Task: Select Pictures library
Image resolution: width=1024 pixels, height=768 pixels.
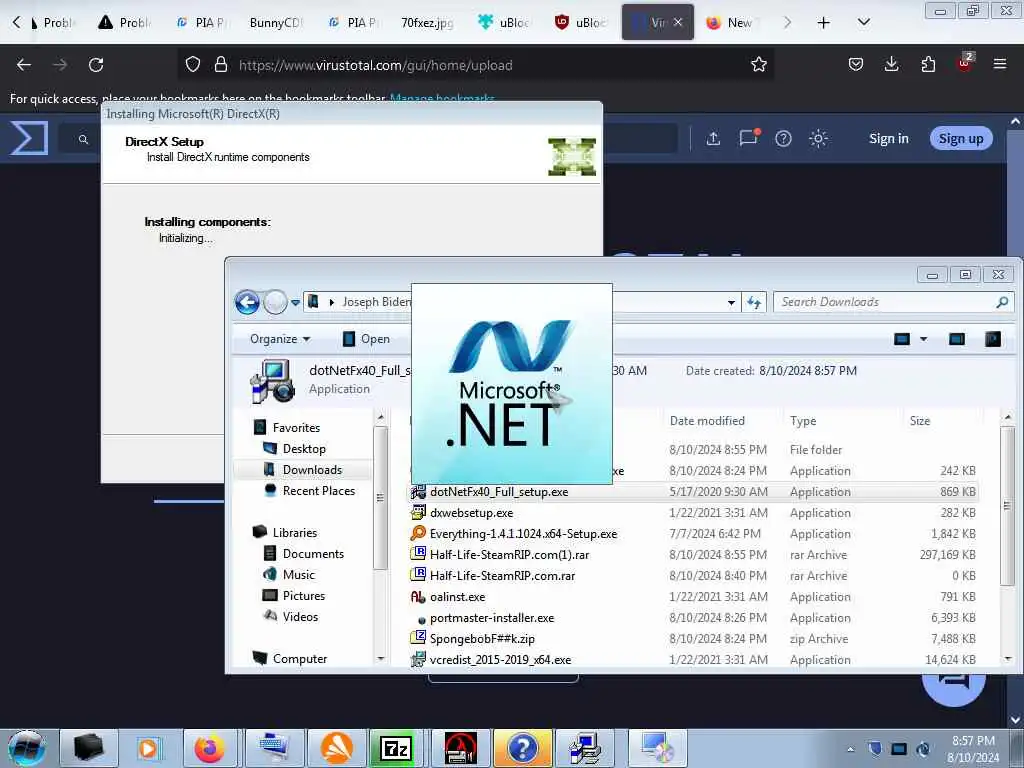Action: point(304,596)
